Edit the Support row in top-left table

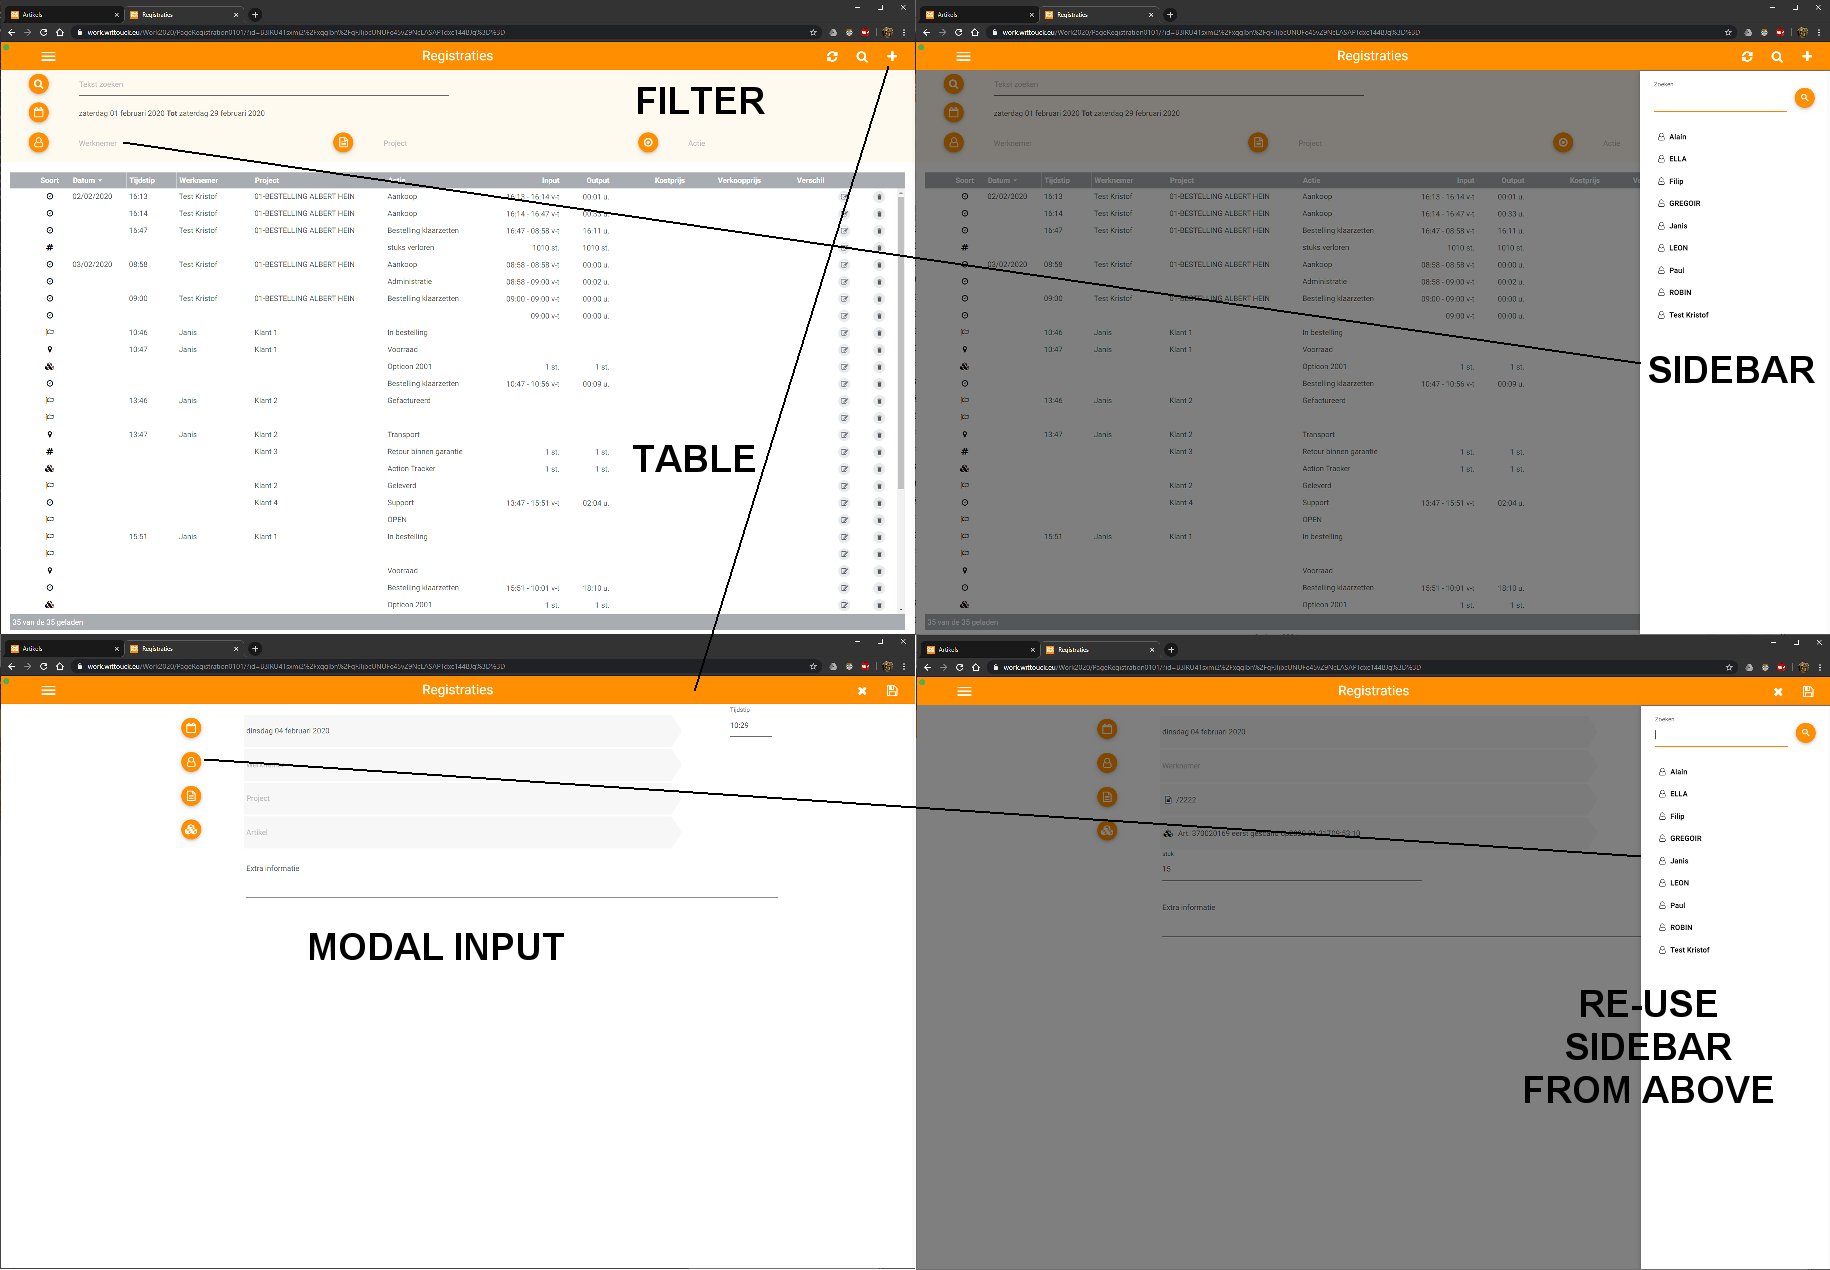point(844,503)
